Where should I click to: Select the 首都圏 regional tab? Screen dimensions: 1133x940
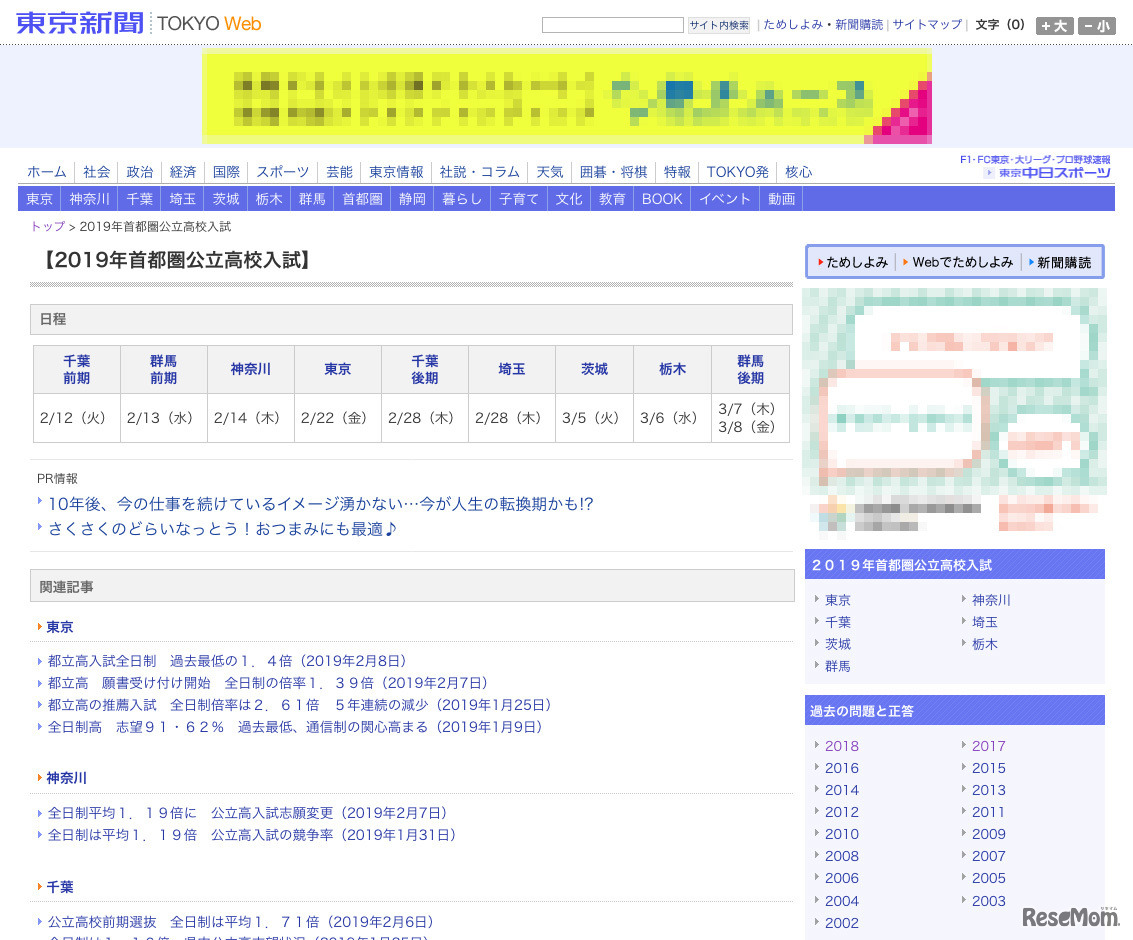pos(360,198)
